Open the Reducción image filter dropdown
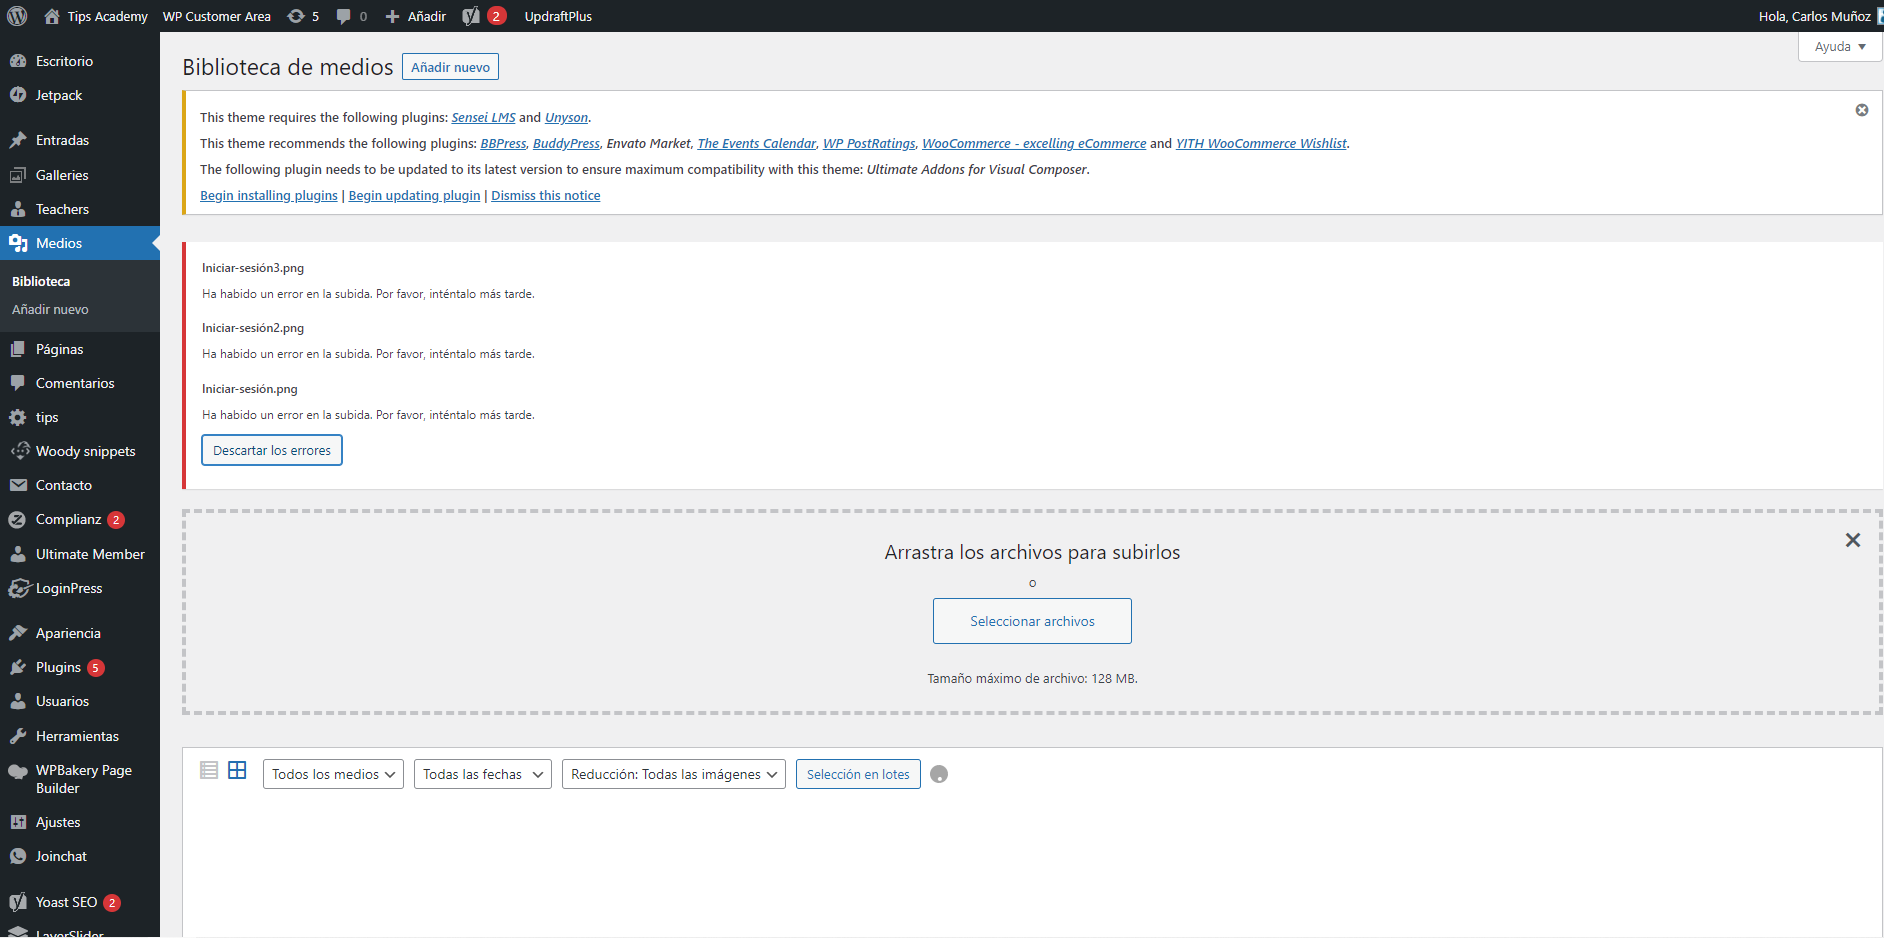 click(674, 774)
